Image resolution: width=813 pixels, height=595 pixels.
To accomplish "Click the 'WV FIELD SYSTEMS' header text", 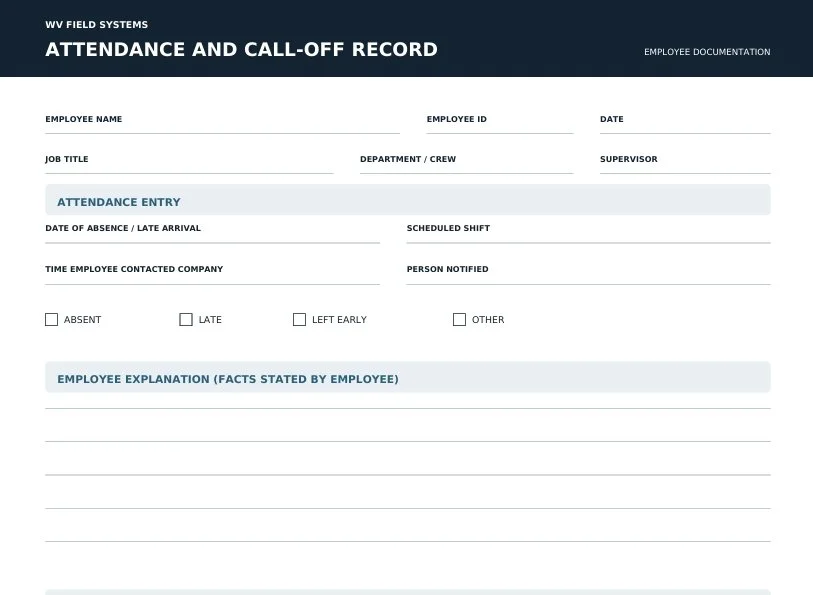I will [96, 25].
